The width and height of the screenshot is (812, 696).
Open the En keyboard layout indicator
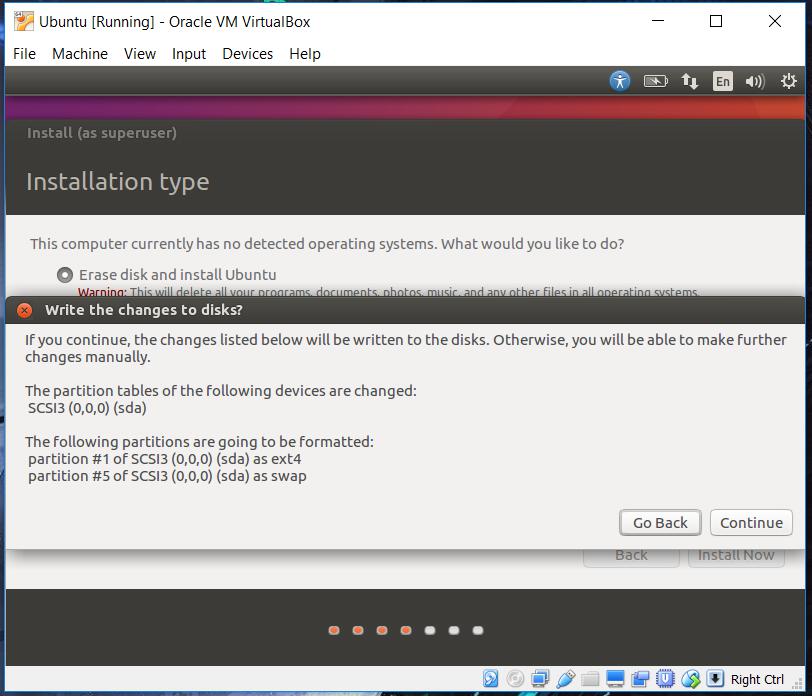(x=722, y=81)
